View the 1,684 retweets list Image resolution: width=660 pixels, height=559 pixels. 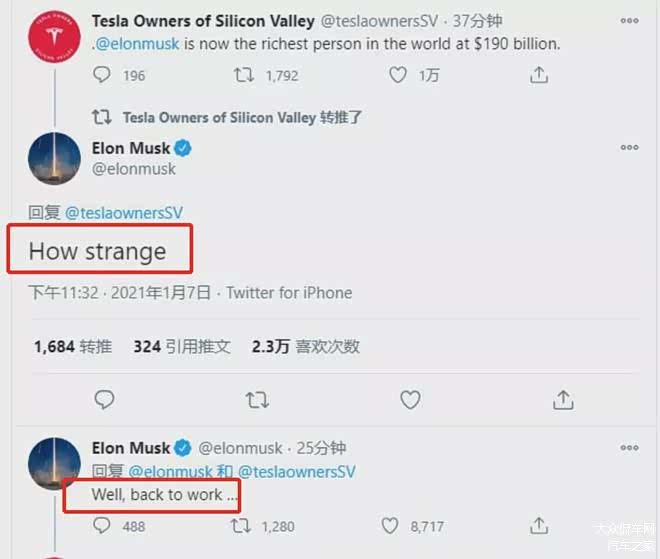[73, 347]
